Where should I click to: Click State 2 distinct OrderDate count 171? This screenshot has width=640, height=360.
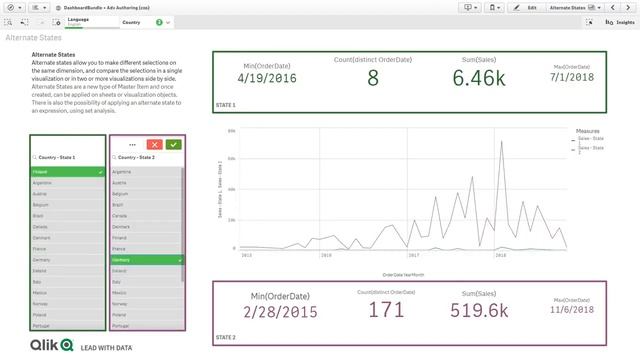coord(386,309)
